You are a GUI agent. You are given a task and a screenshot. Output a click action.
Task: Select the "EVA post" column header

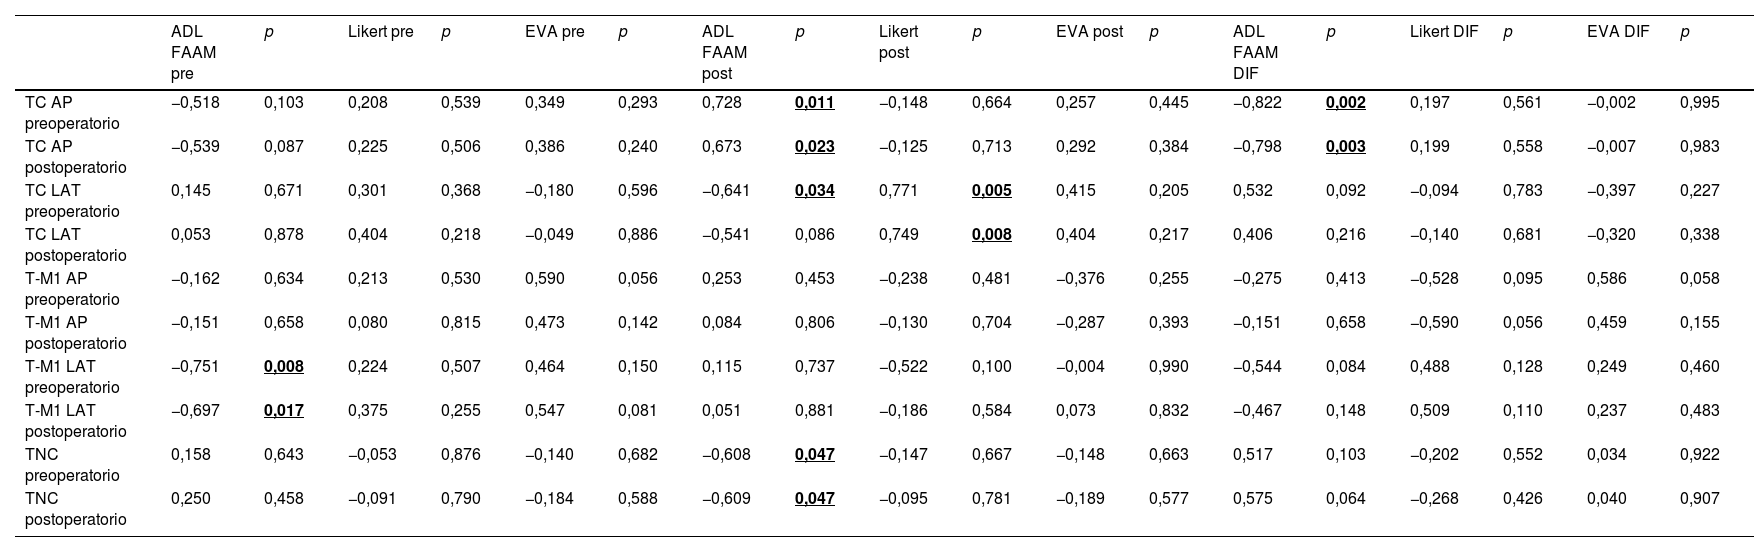coord(1089,32)
